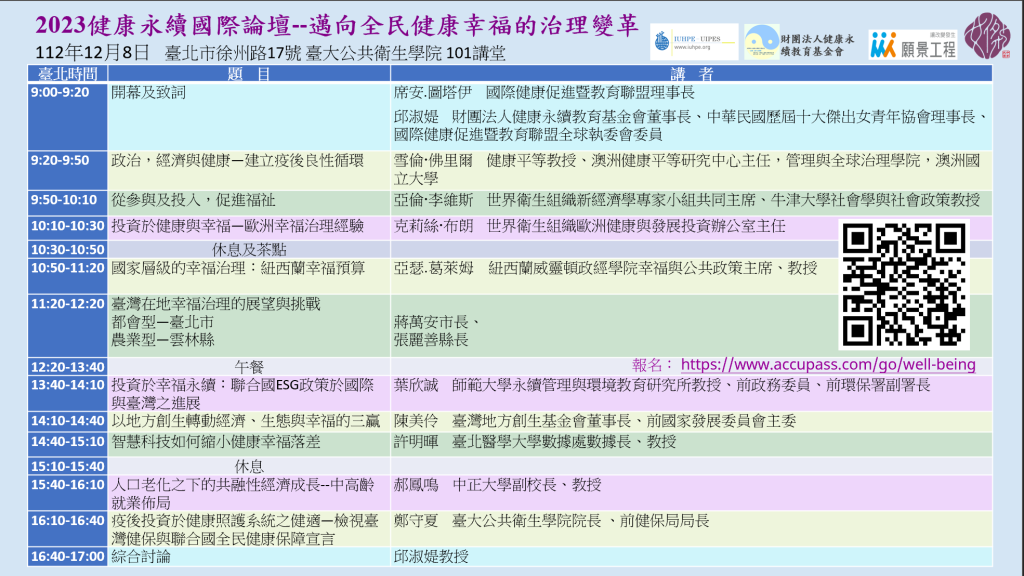Click the 午餐 row
Viewport: 1024px width, 576px height.
click(x=249, y=367)
